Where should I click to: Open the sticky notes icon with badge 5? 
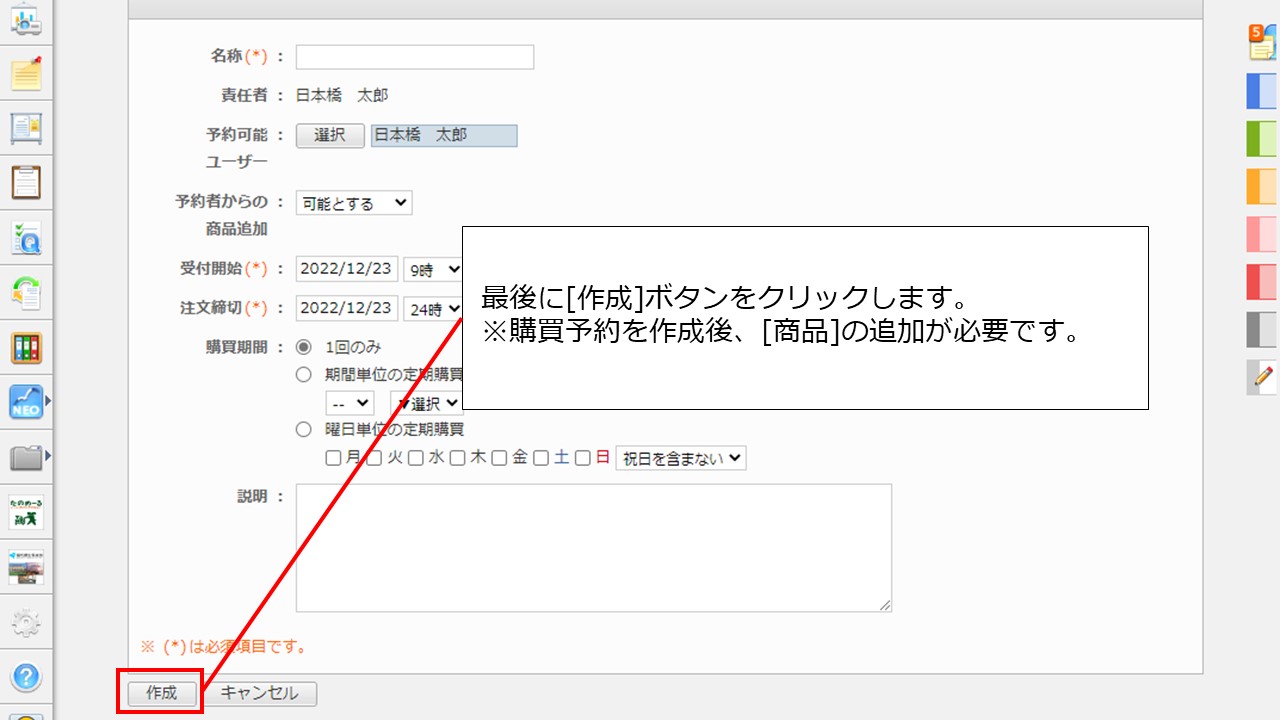[x=1262, y=42]
